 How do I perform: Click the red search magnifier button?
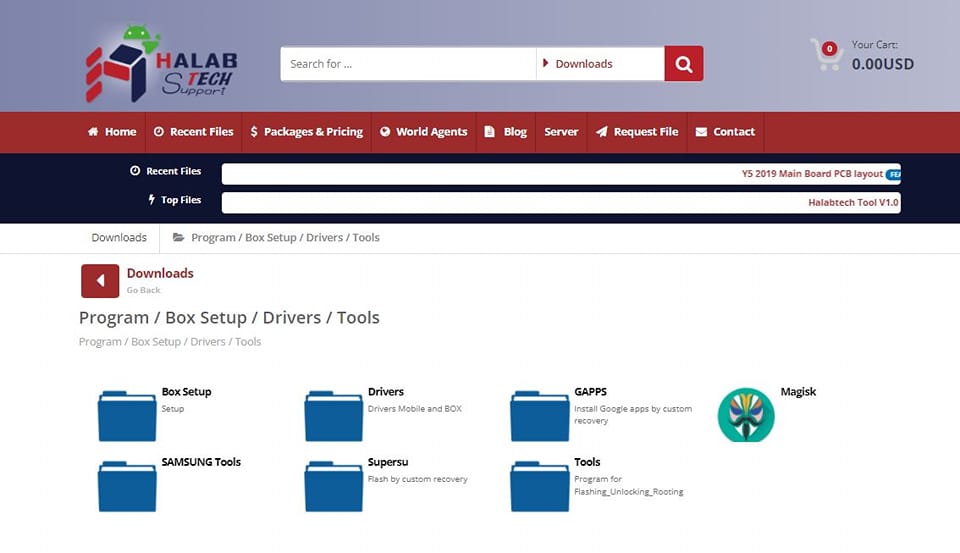pos(684,64)
